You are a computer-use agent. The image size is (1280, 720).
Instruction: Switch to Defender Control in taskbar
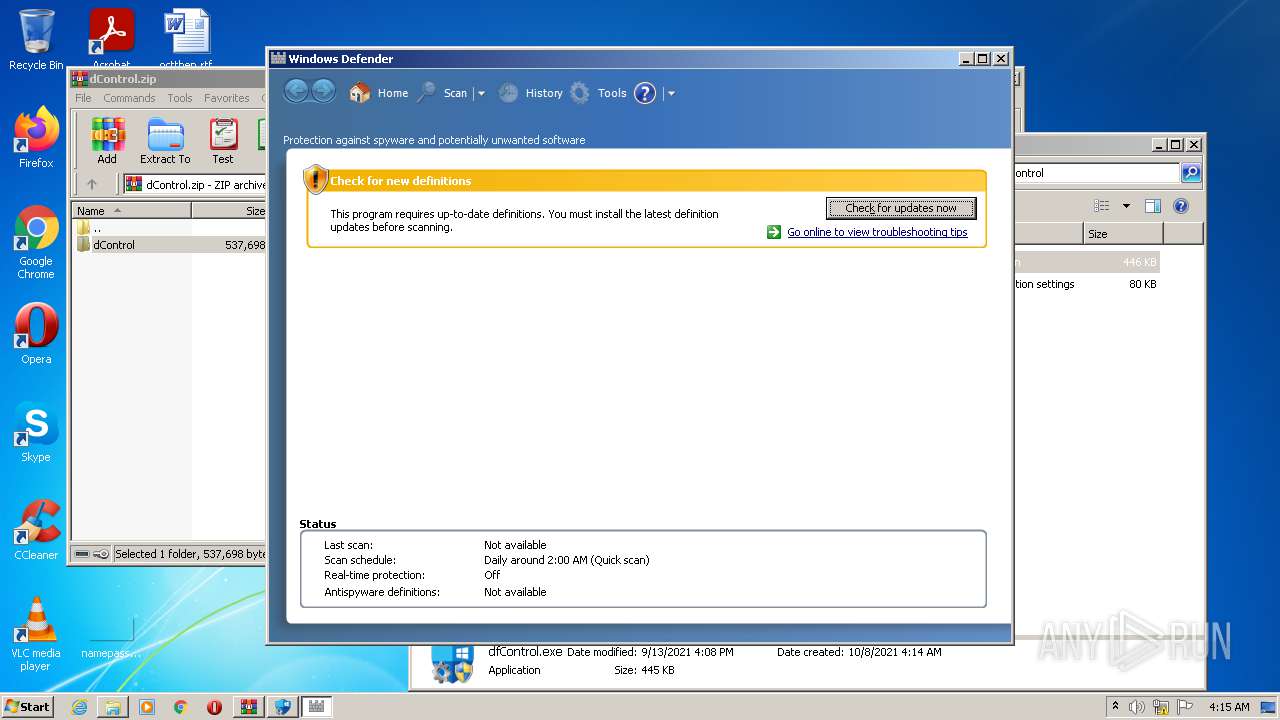click(x=283, y=707)
